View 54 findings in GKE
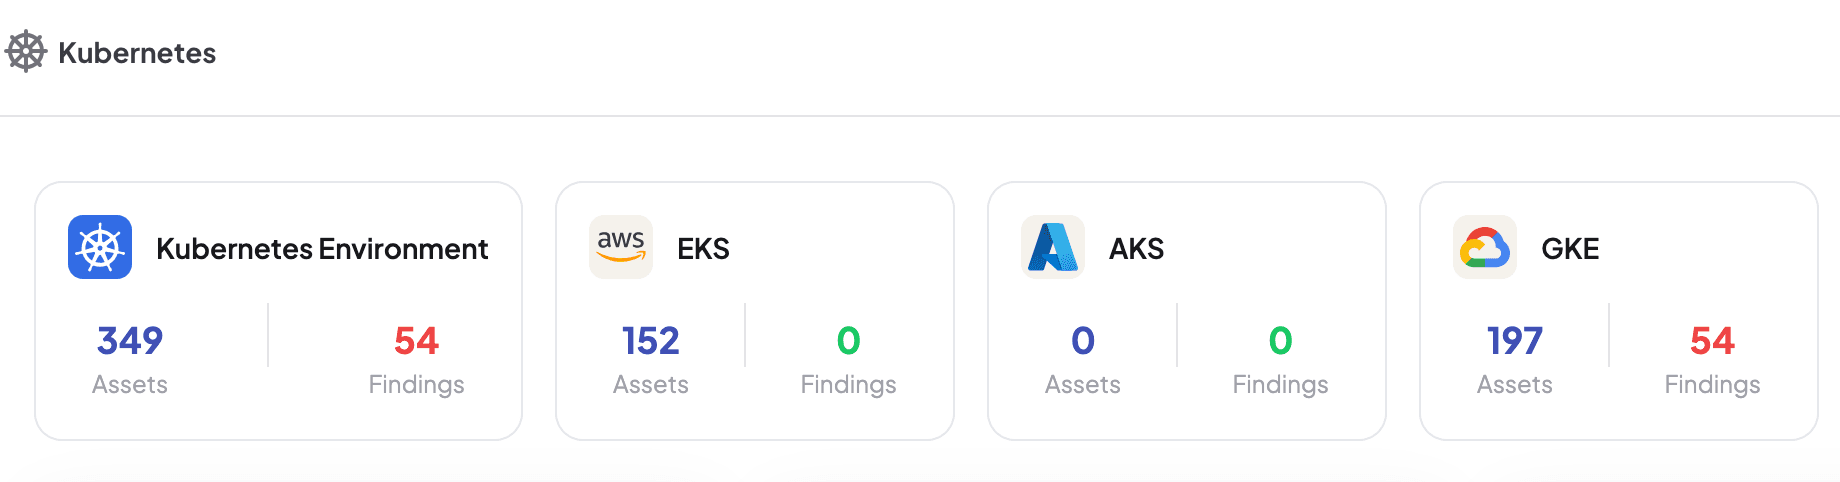 1712,341
